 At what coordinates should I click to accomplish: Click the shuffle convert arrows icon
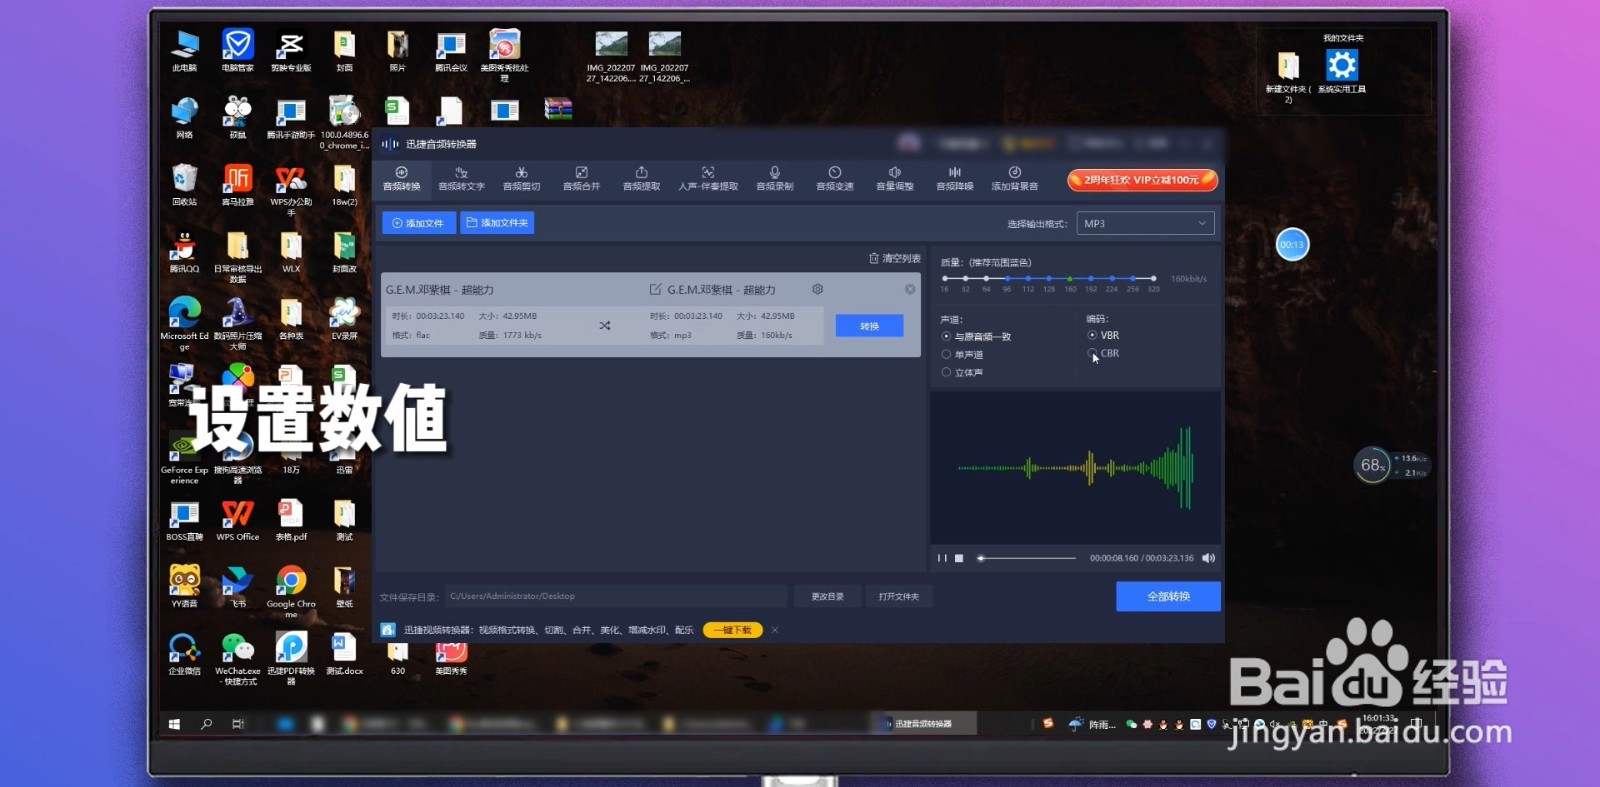click(x=605, y=325)
